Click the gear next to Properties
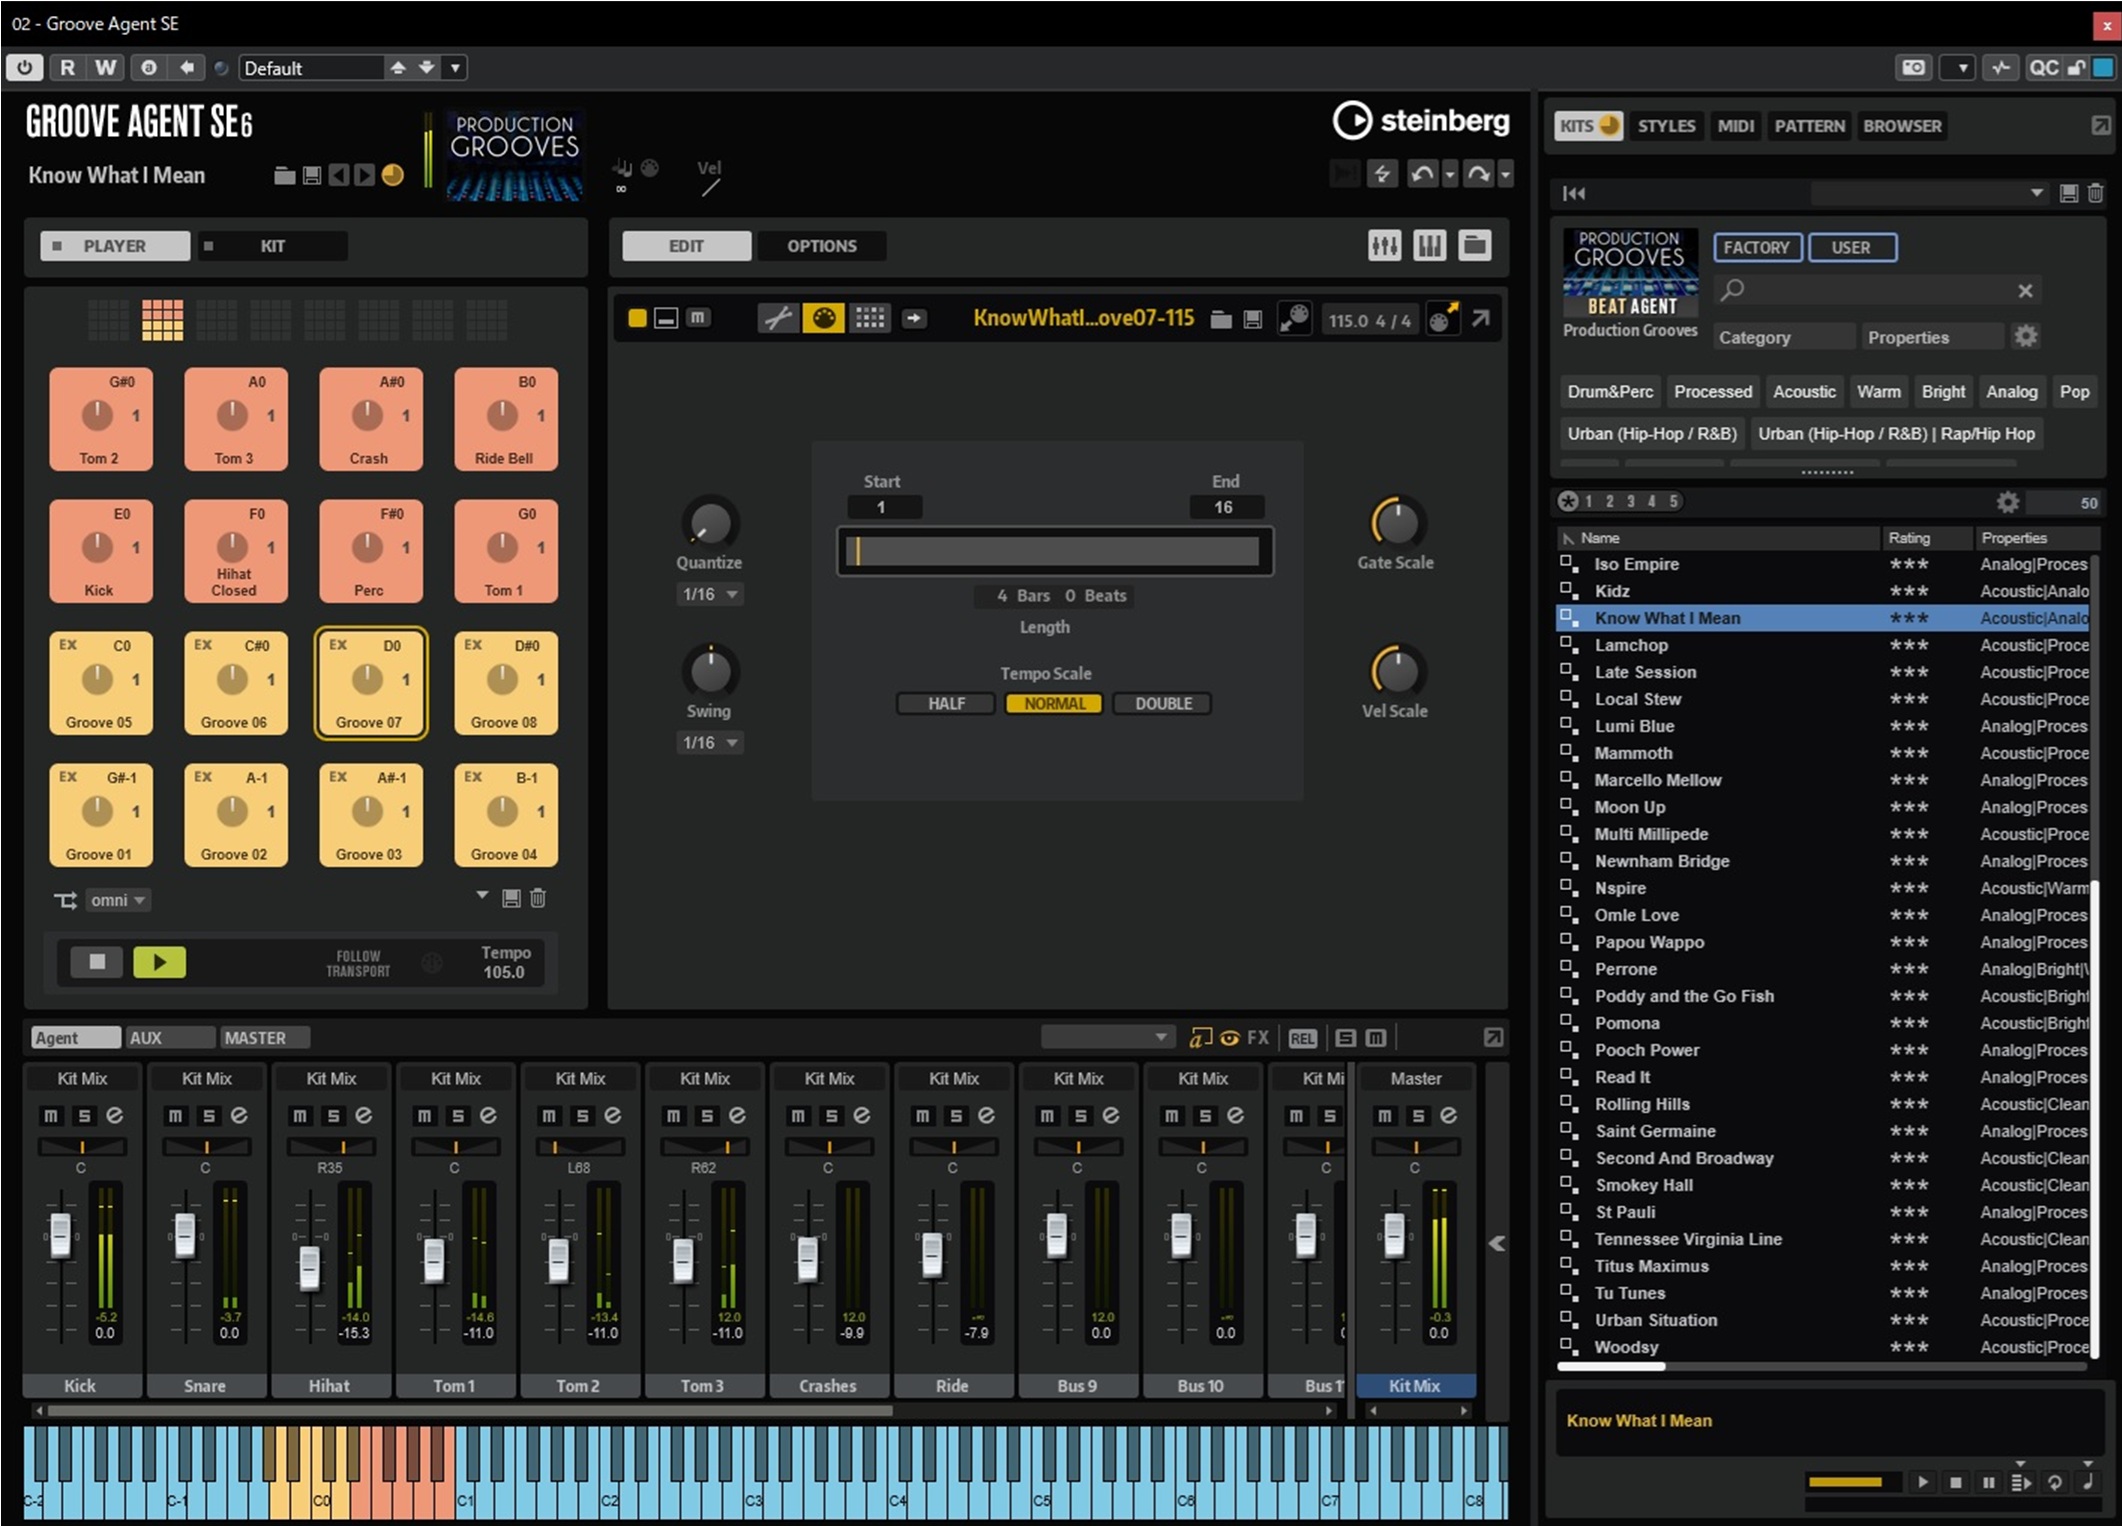Image resolution: width=2122 pixels, height=1526 pixels. coord(2025,336)
